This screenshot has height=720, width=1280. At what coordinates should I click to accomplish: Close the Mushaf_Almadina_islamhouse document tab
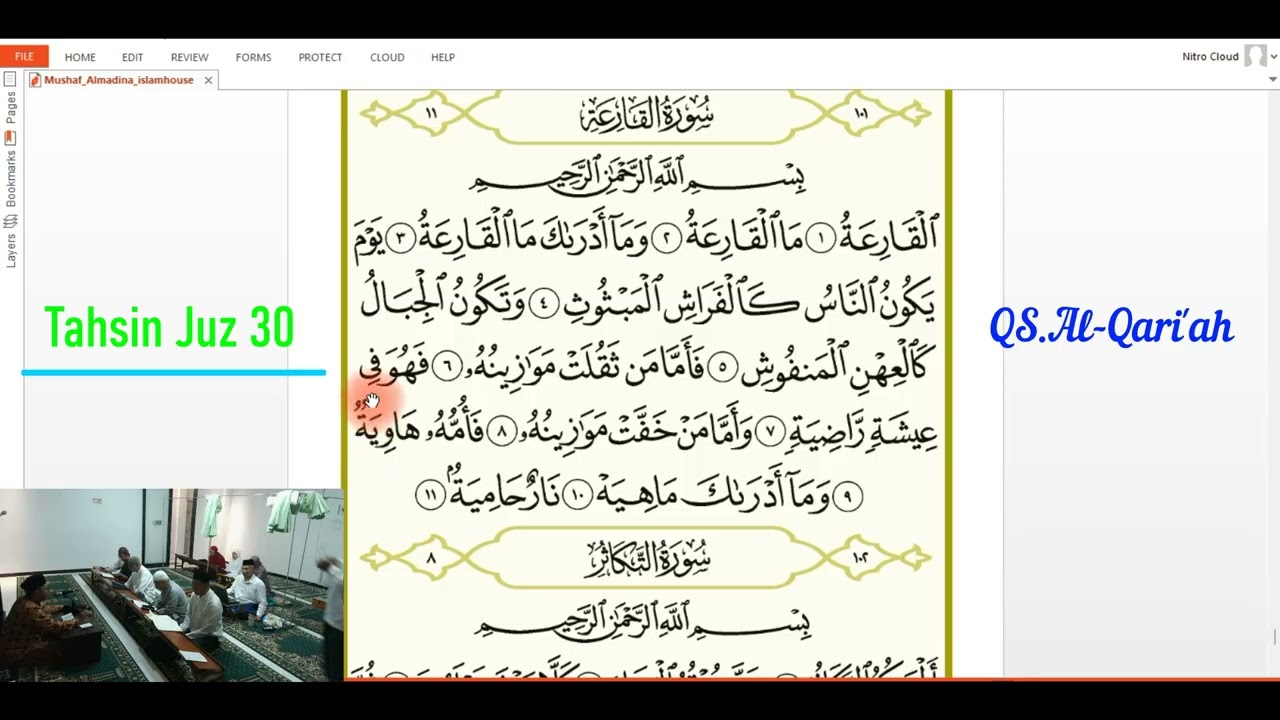[x=208, y=80]
